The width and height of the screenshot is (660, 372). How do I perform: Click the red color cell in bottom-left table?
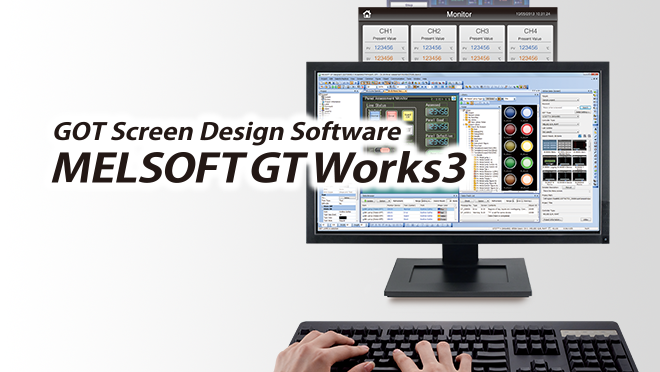(442, 213)
